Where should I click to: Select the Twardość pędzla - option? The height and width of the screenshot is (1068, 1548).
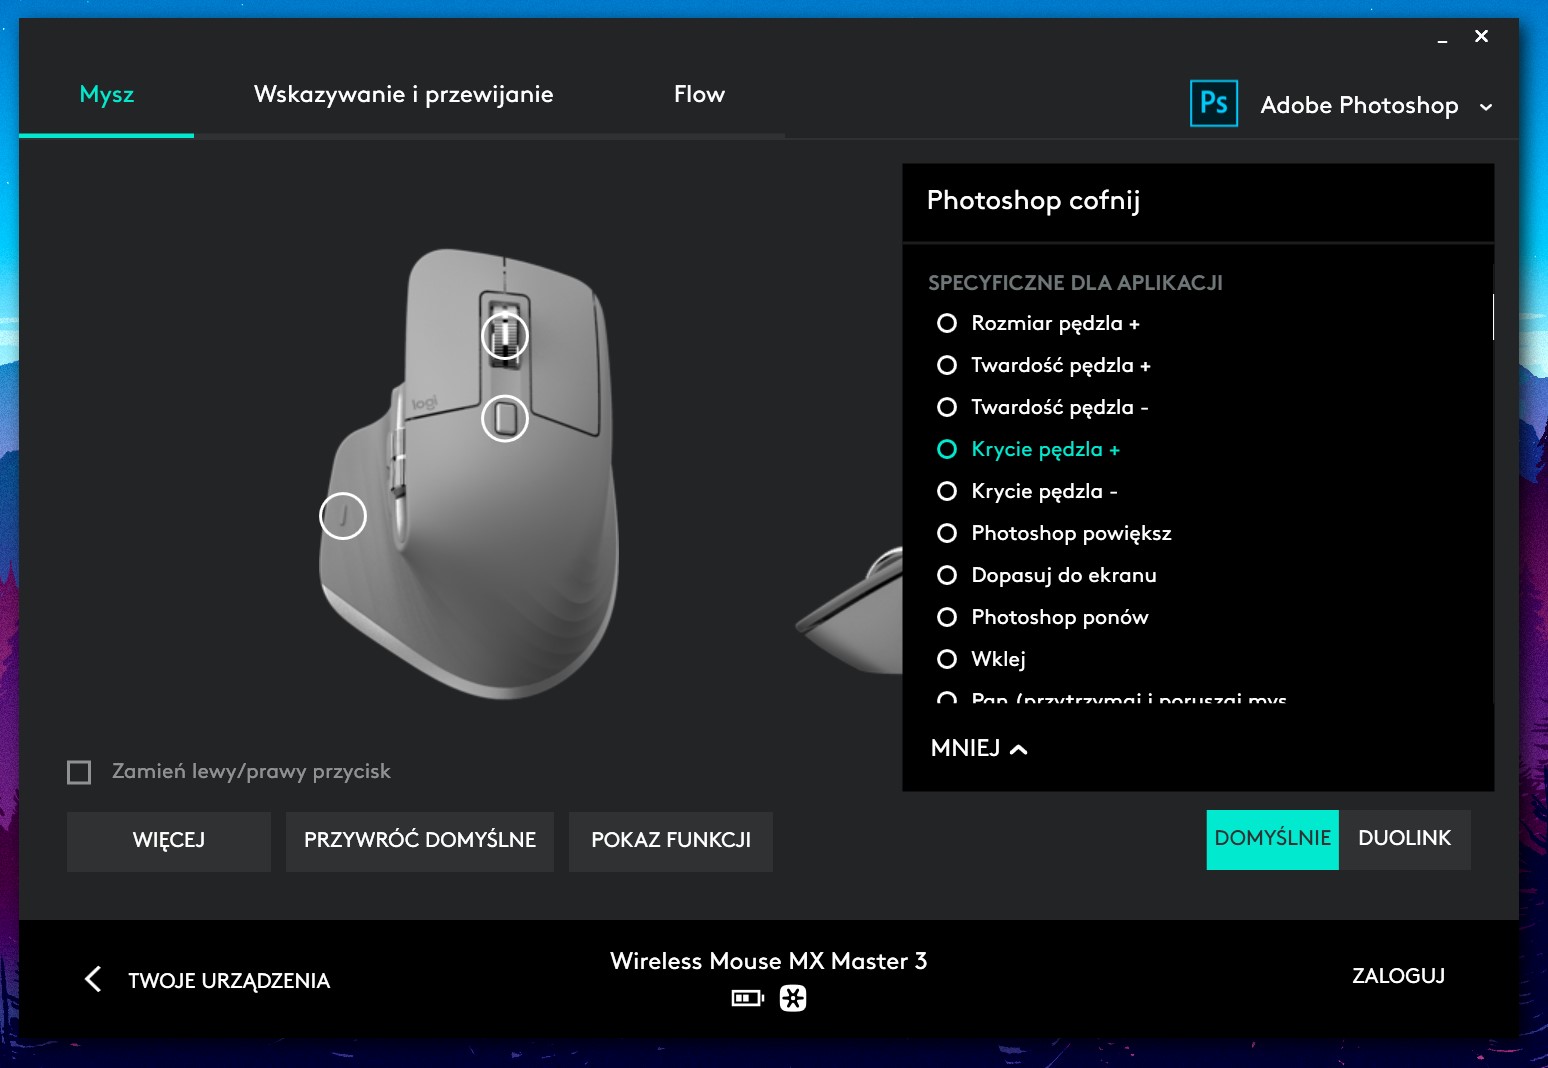[1043, 407]
